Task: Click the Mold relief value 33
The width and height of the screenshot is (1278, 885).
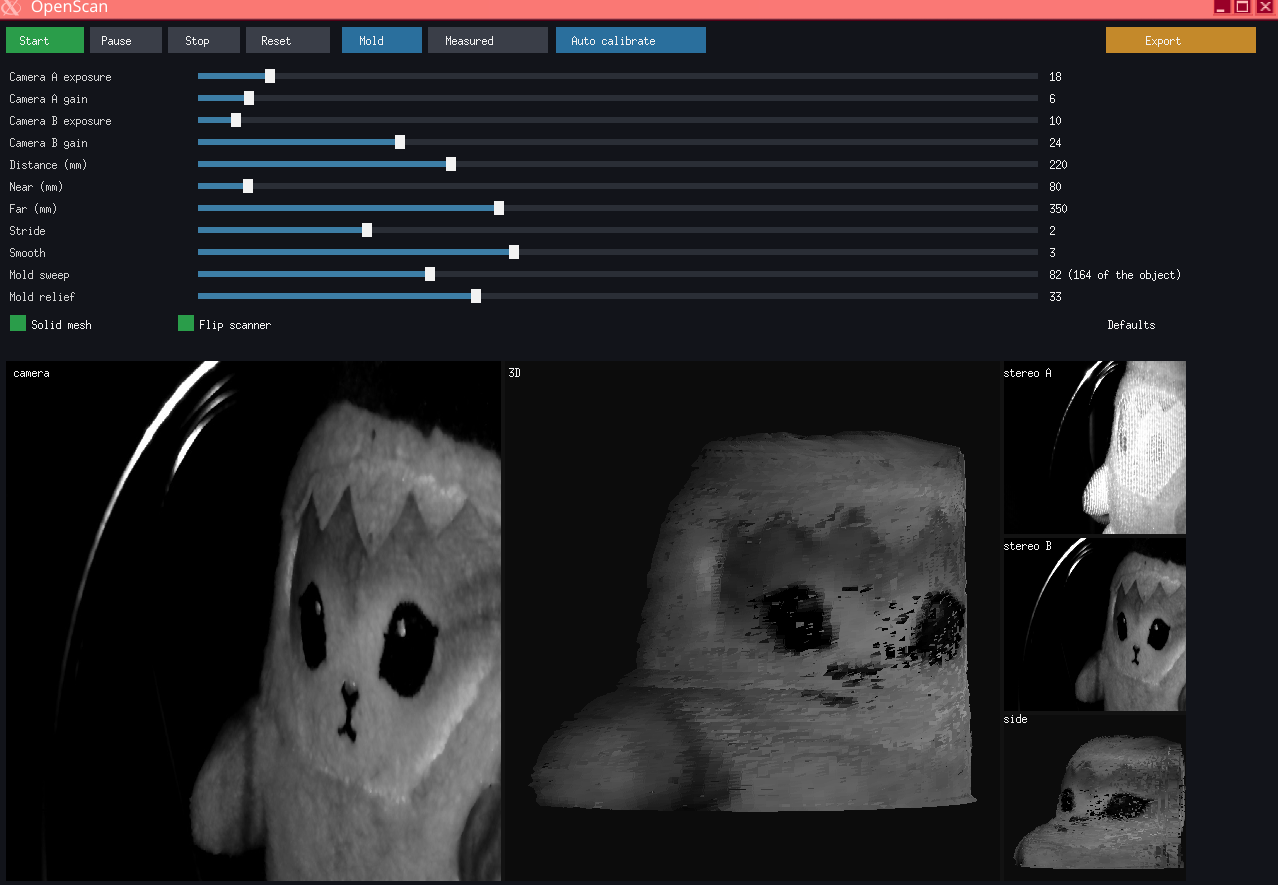Action: point(1055,297)
